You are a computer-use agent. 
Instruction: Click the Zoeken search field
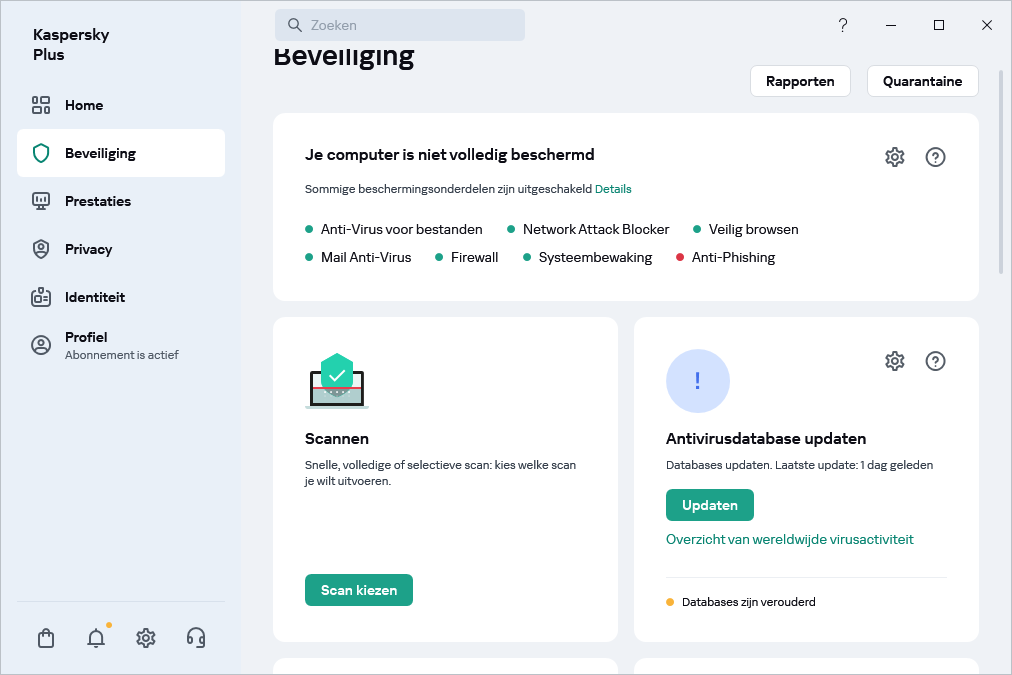(400, 25)
